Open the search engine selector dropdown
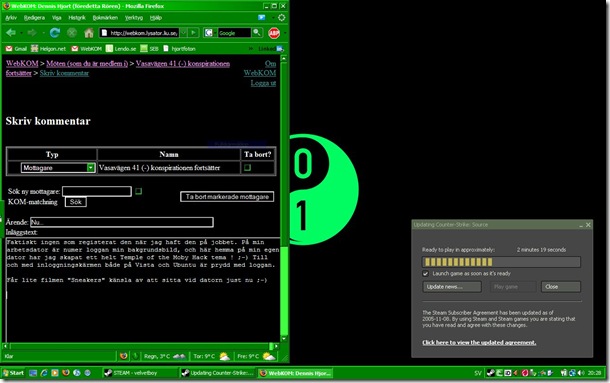 (x=209, y=33)
